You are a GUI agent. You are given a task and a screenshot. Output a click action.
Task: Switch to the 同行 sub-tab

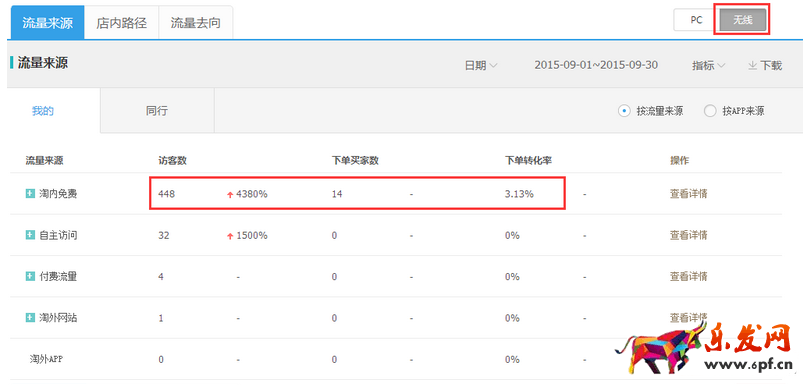[157, 111]
